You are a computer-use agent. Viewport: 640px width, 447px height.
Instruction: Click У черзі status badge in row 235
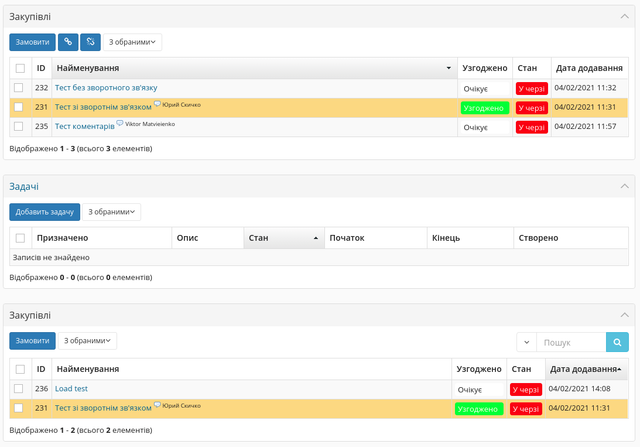click(x=532, y=127)
